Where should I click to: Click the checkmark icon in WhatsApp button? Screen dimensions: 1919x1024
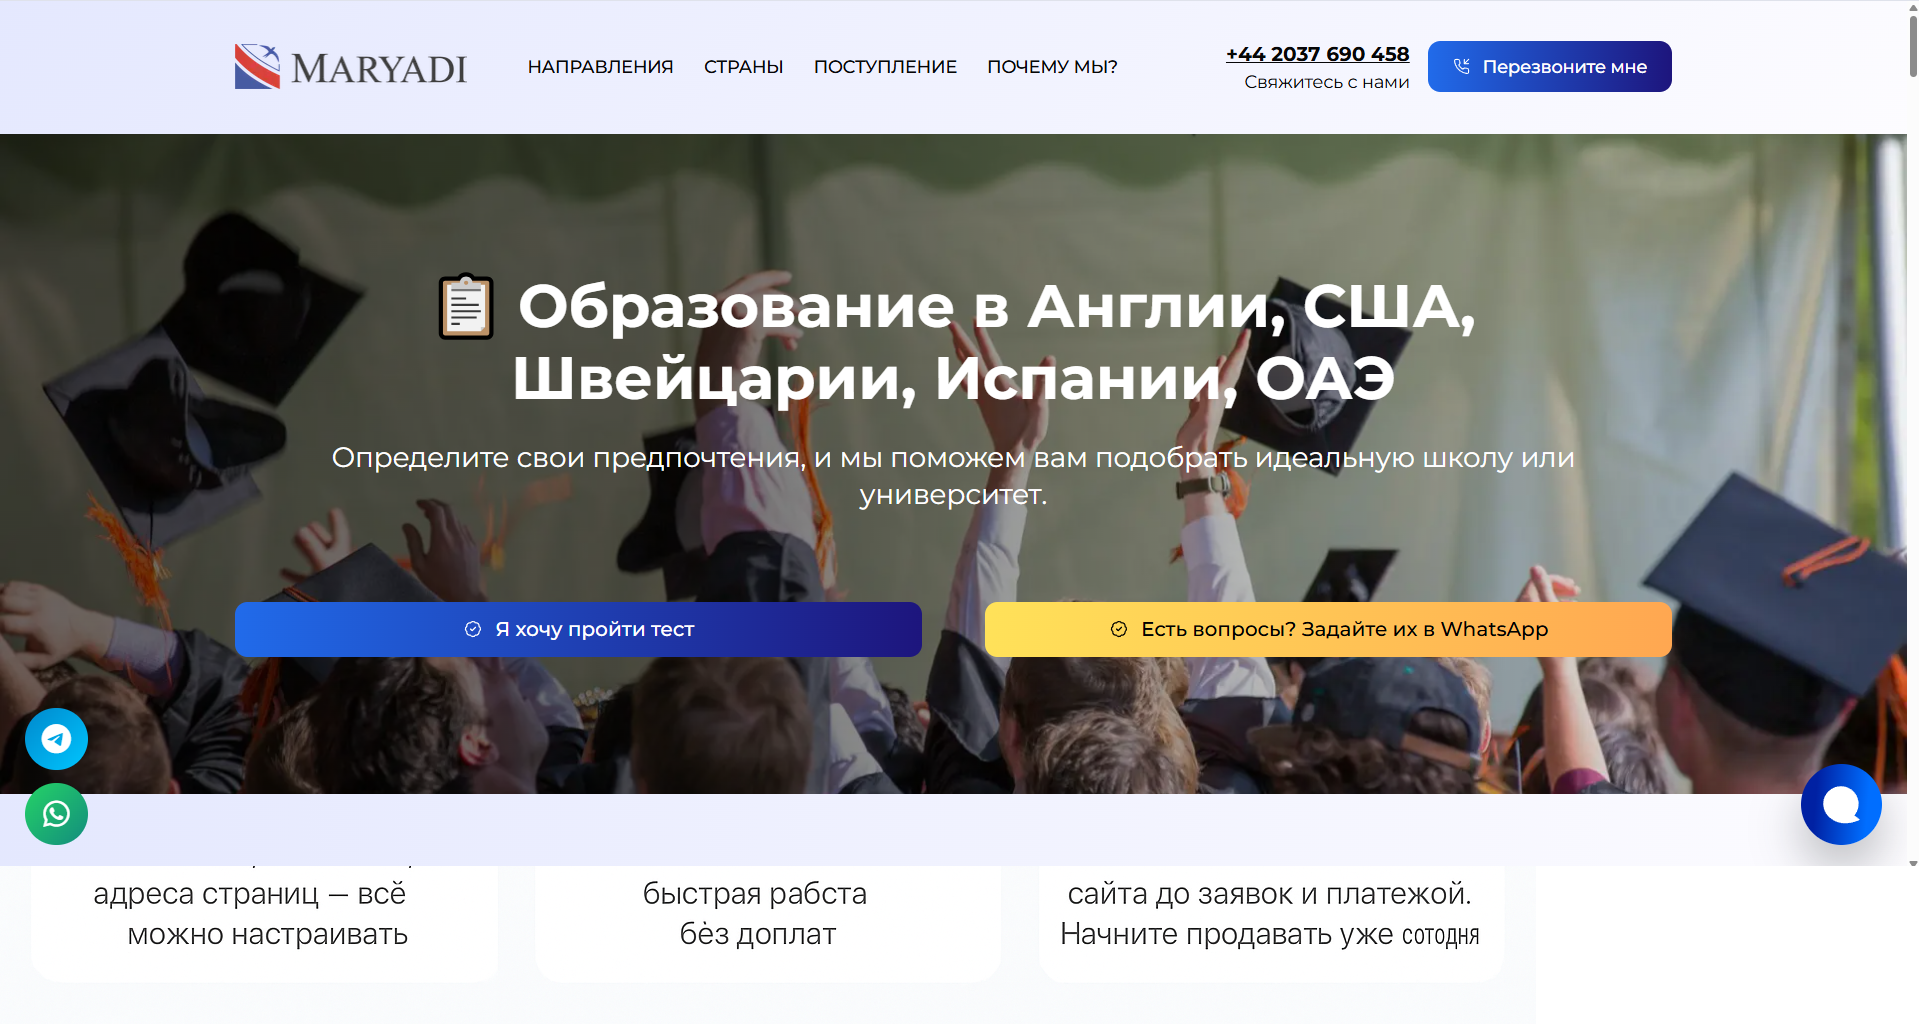(1119, 629)
